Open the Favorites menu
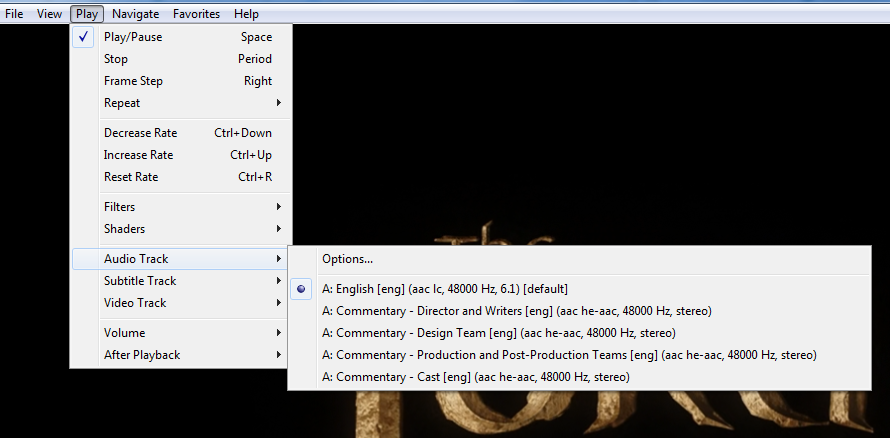The width and height of the screenshot is (890, 438). click(196, 14)
